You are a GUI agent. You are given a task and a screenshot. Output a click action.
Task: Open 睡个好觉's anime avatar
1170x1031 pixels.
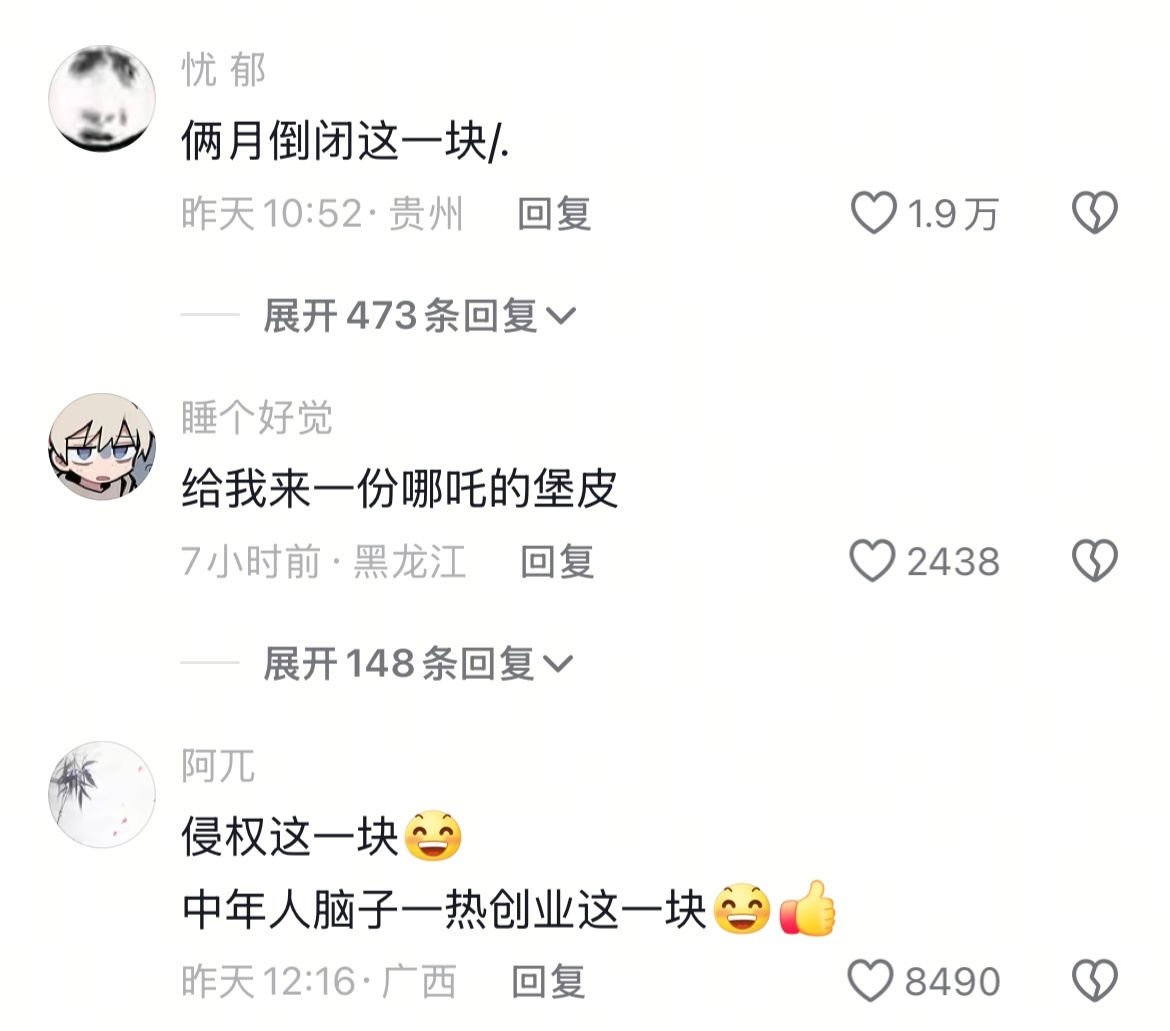(x=102, y=446)
